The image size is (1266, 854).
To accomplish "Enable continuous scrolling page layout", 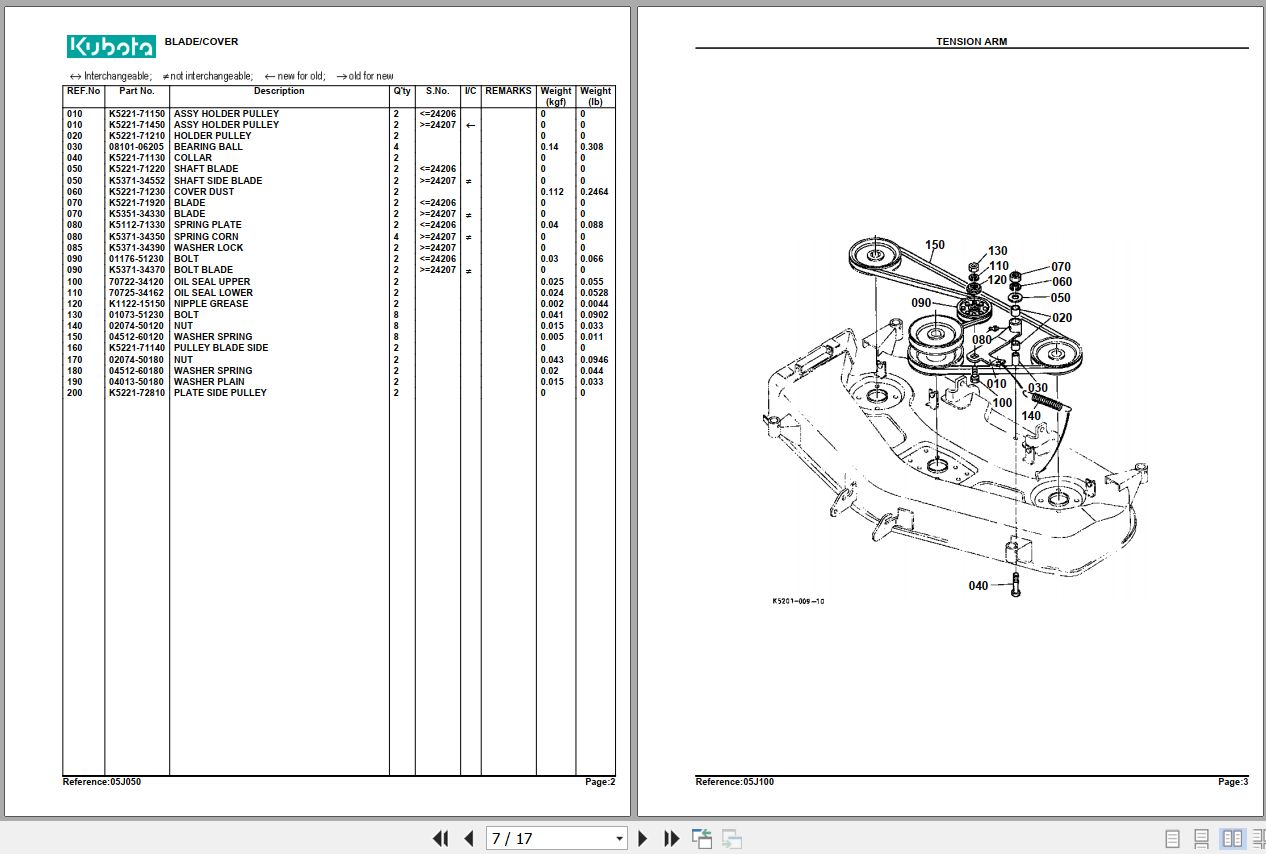I will [1200, 838].
